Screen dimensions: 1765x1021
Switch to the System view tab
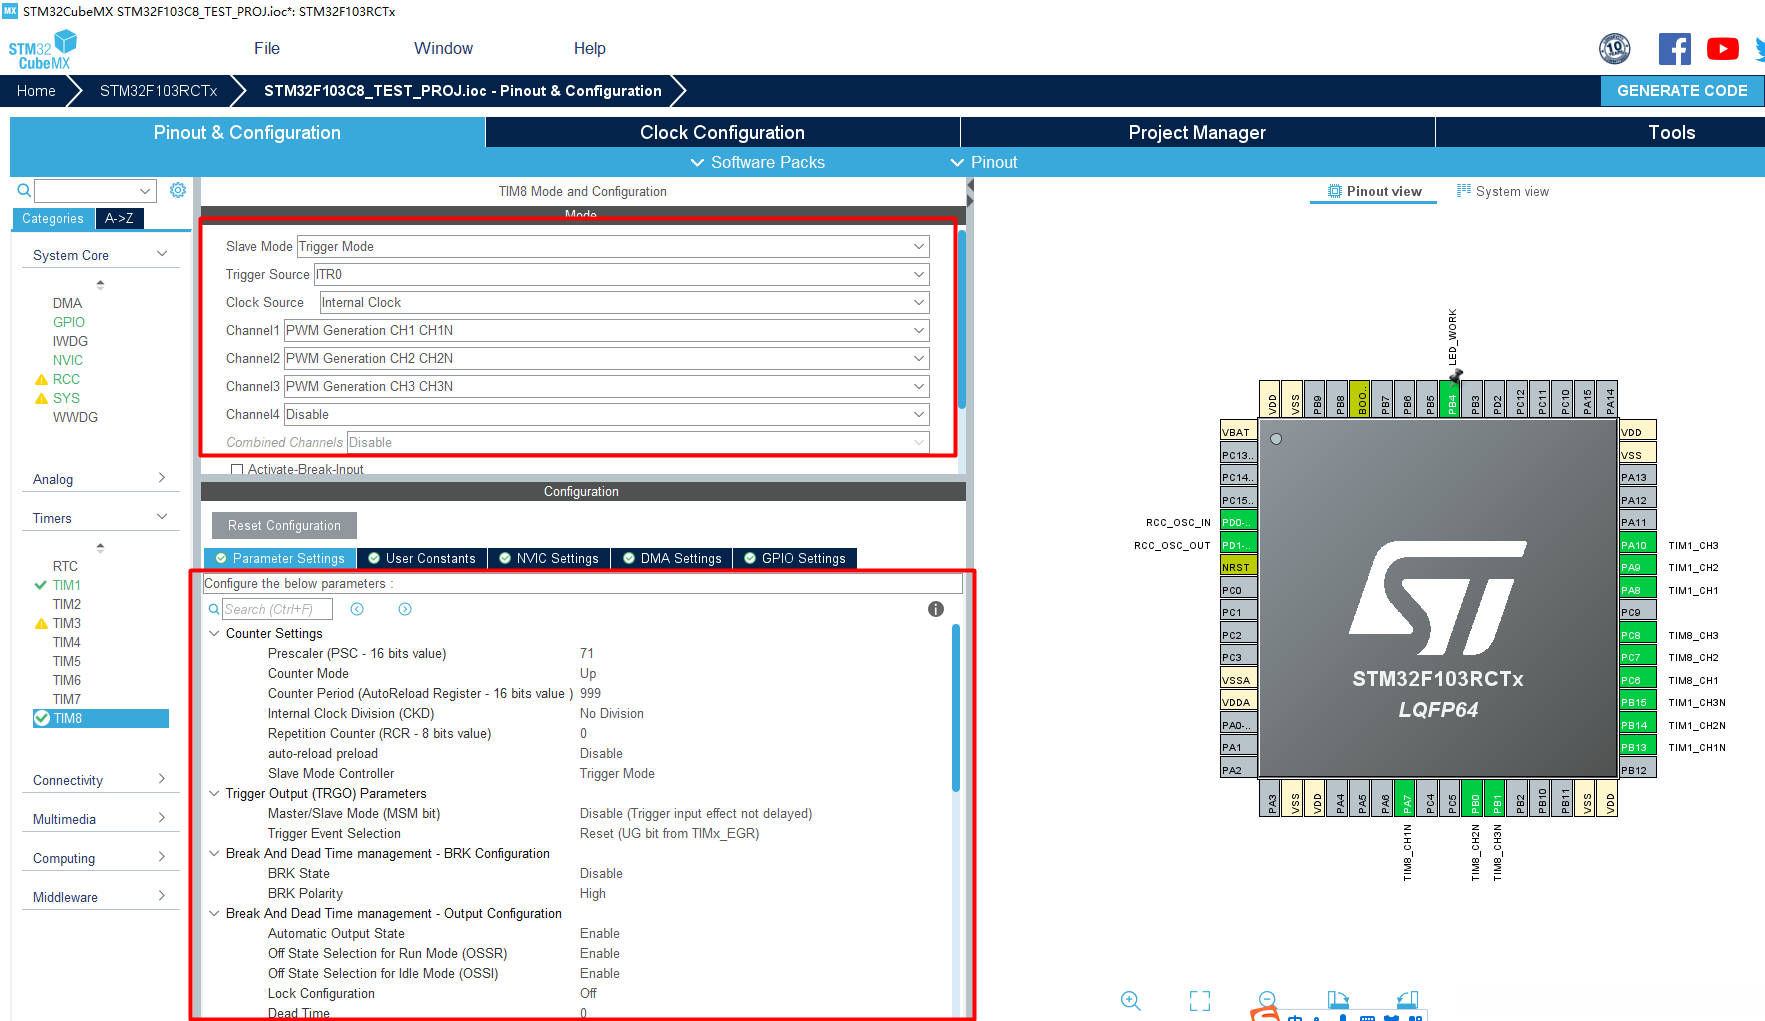(x=1502, y=191)
